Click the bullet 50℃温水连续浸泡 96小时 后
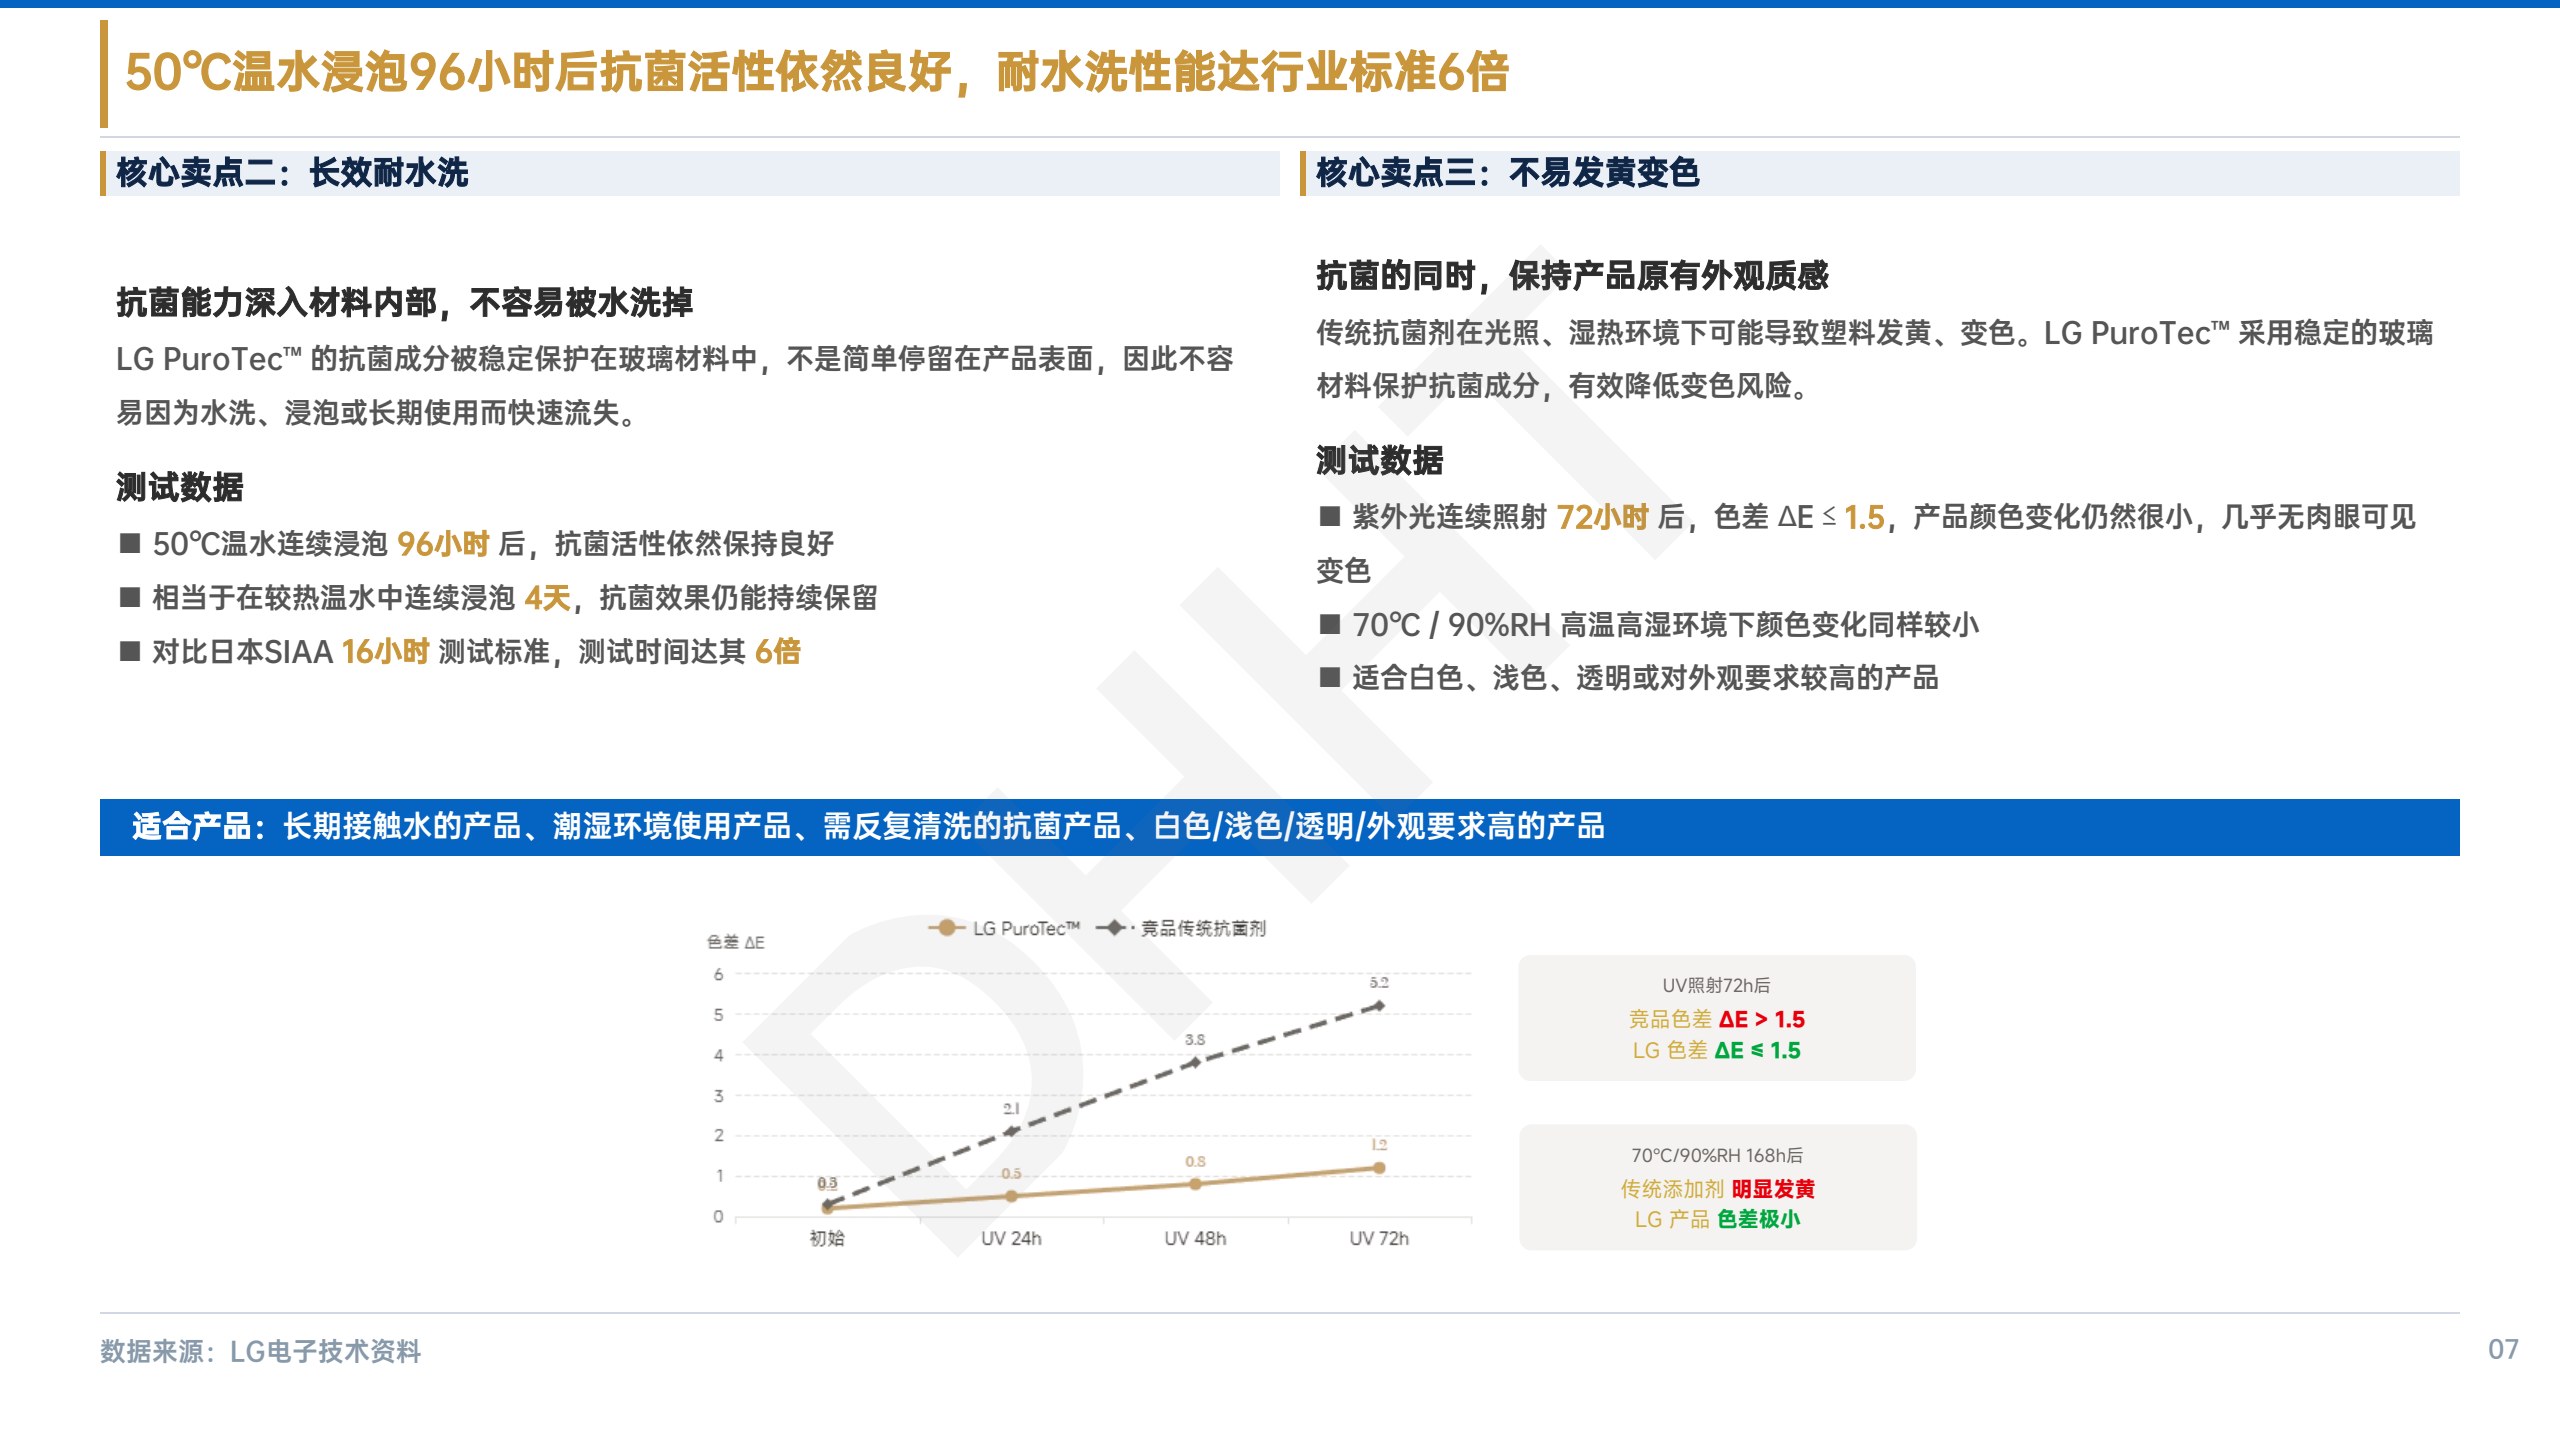Viewport: 2560px width, 1440px height. point(476,544)
